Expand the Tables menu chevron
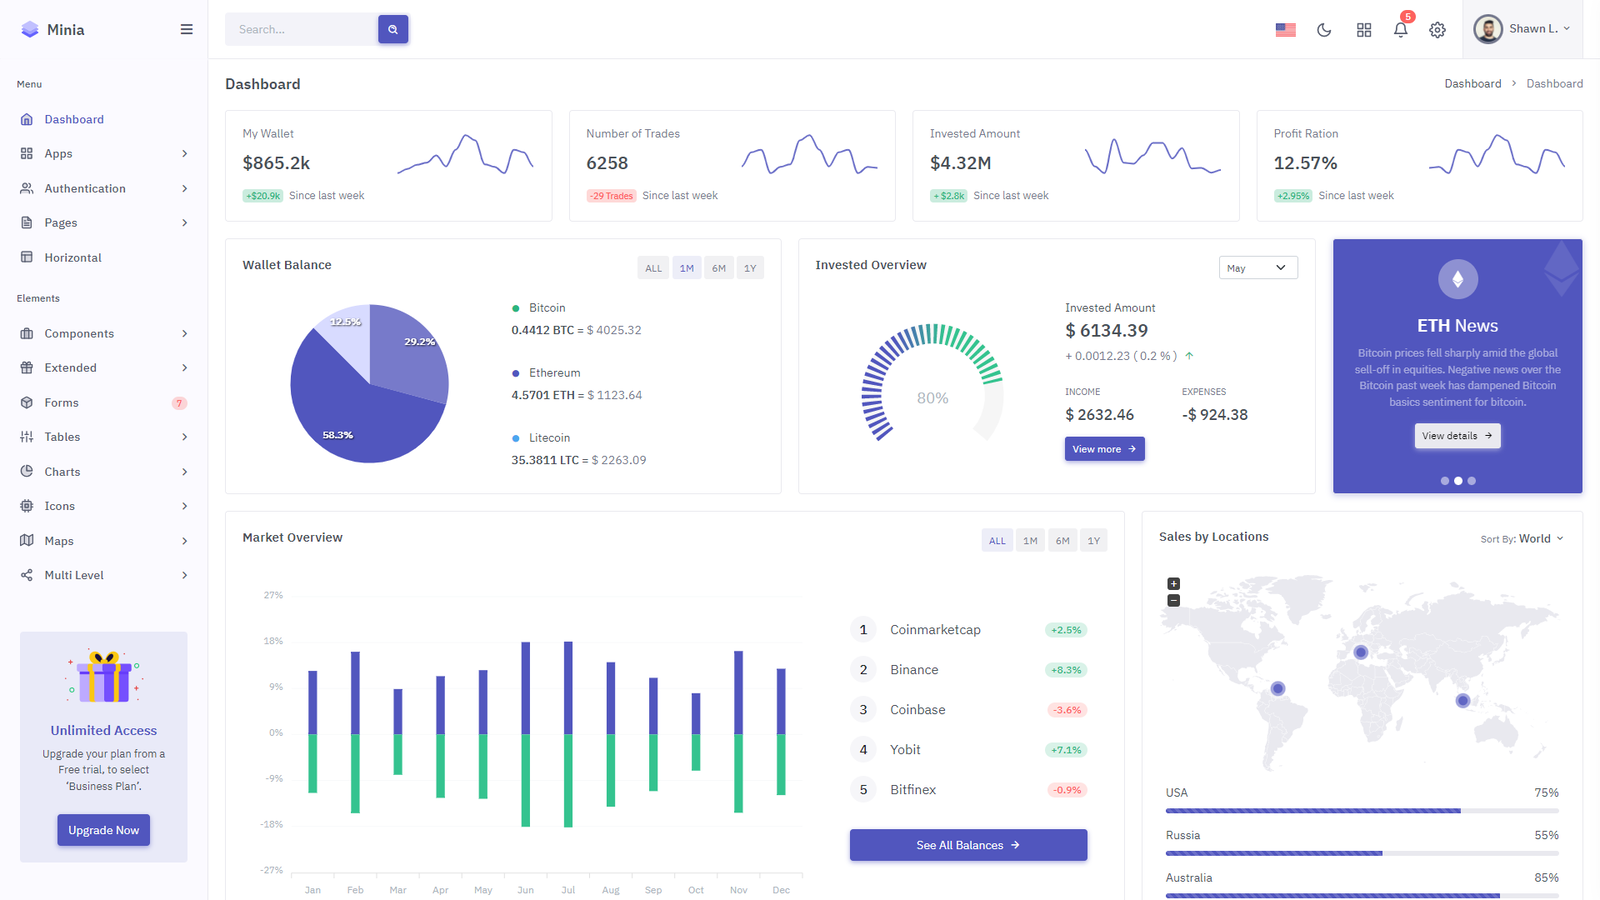 (x=185, y=437)
